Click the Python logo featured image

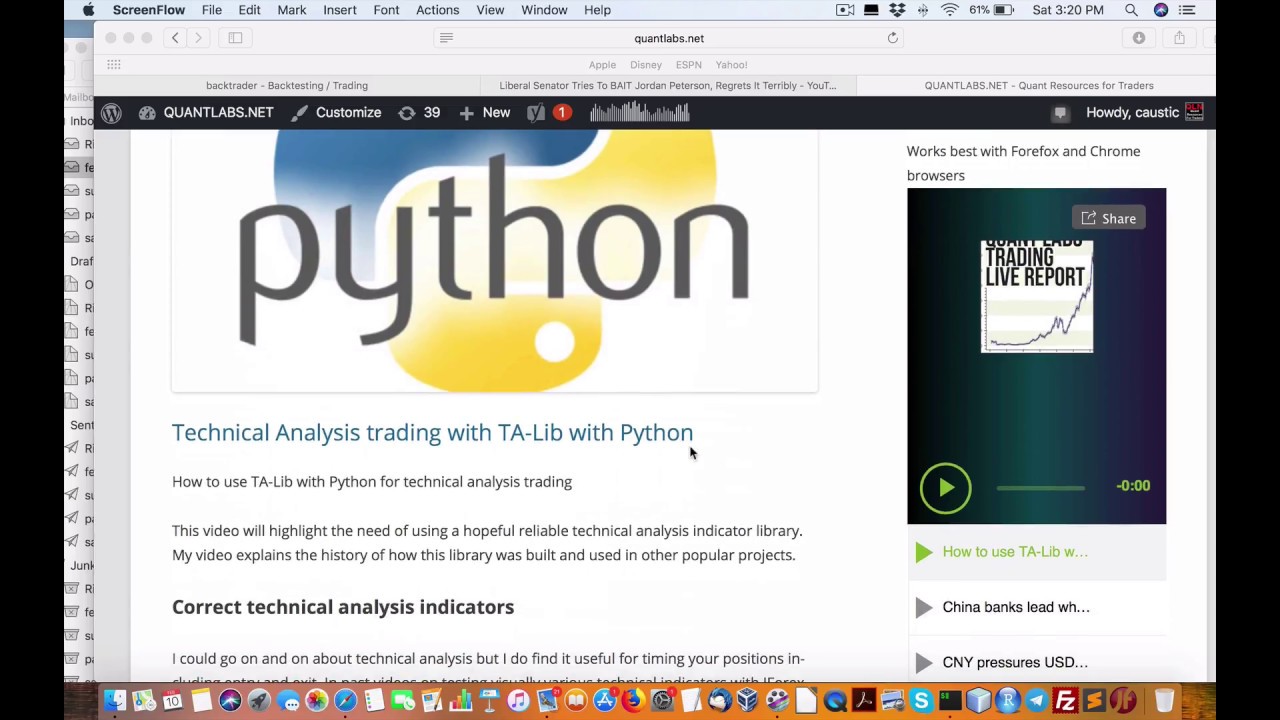[x=494, y=260]
